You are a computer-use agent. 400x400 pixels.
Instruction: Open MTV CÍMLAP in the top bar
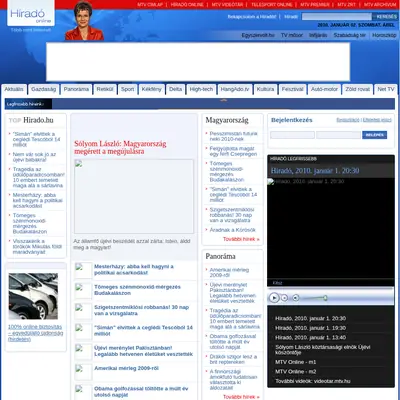tap(150, 5)
